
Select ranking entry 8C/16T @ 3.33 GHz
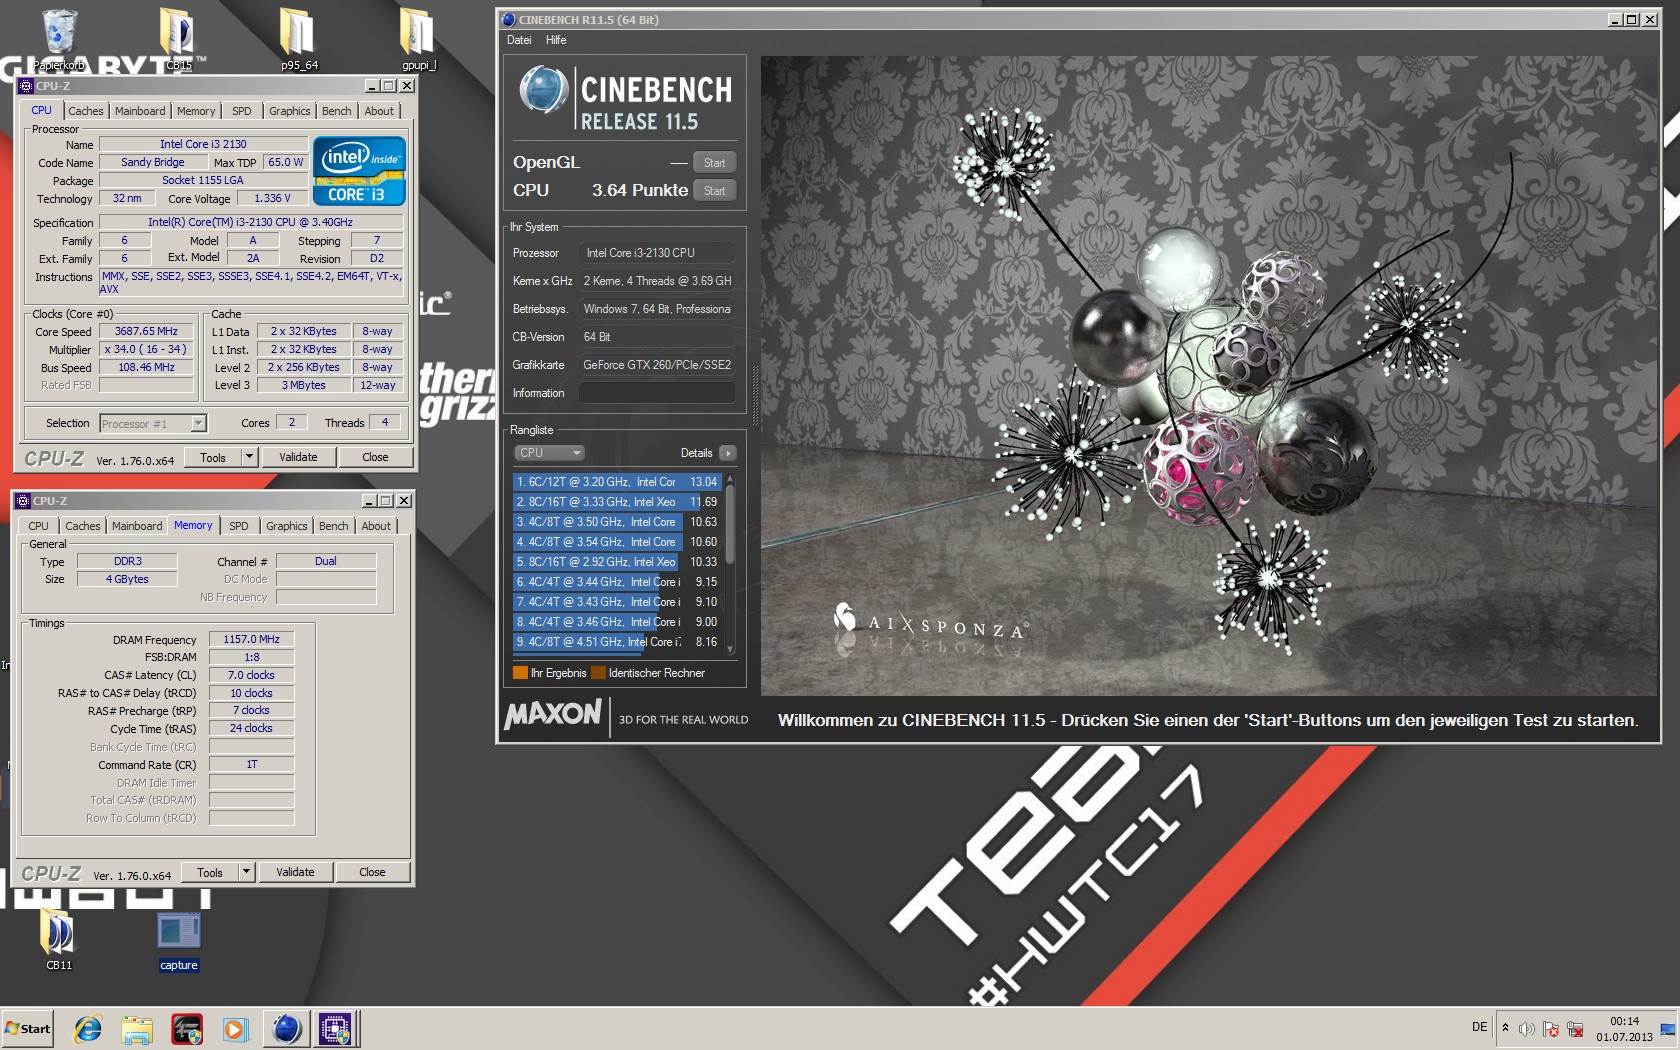point(617,502)
